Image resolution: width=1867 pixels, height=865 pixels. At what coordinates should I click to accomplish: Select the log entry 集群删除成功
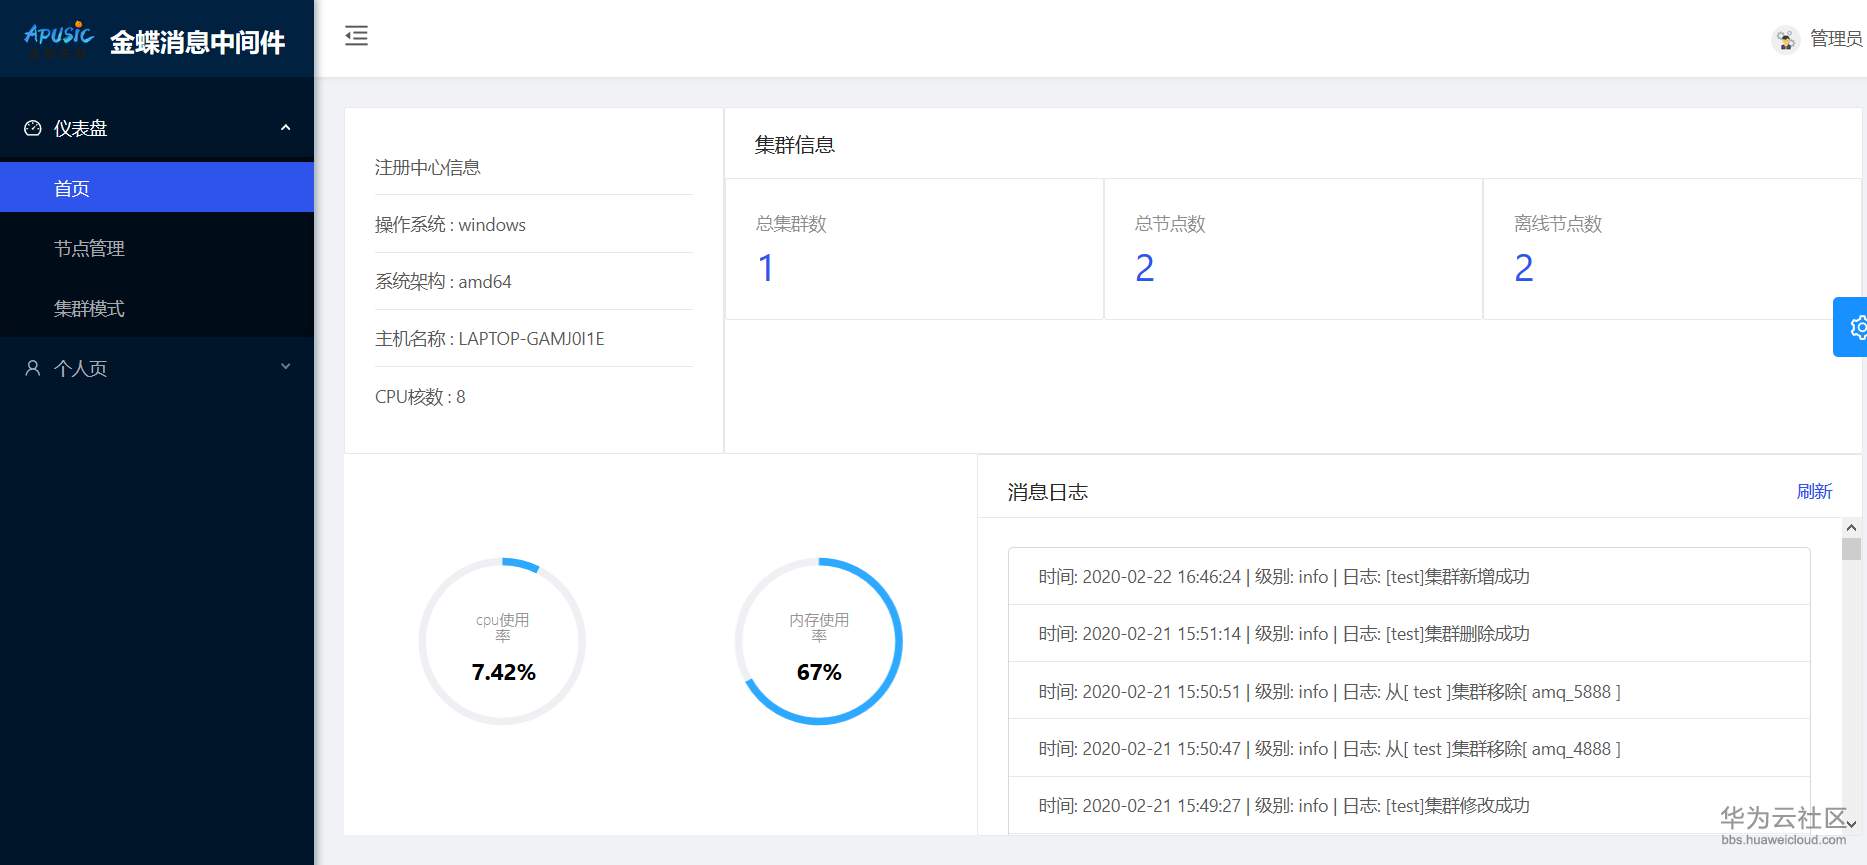pyautogui.click(x=1409, y=633)
